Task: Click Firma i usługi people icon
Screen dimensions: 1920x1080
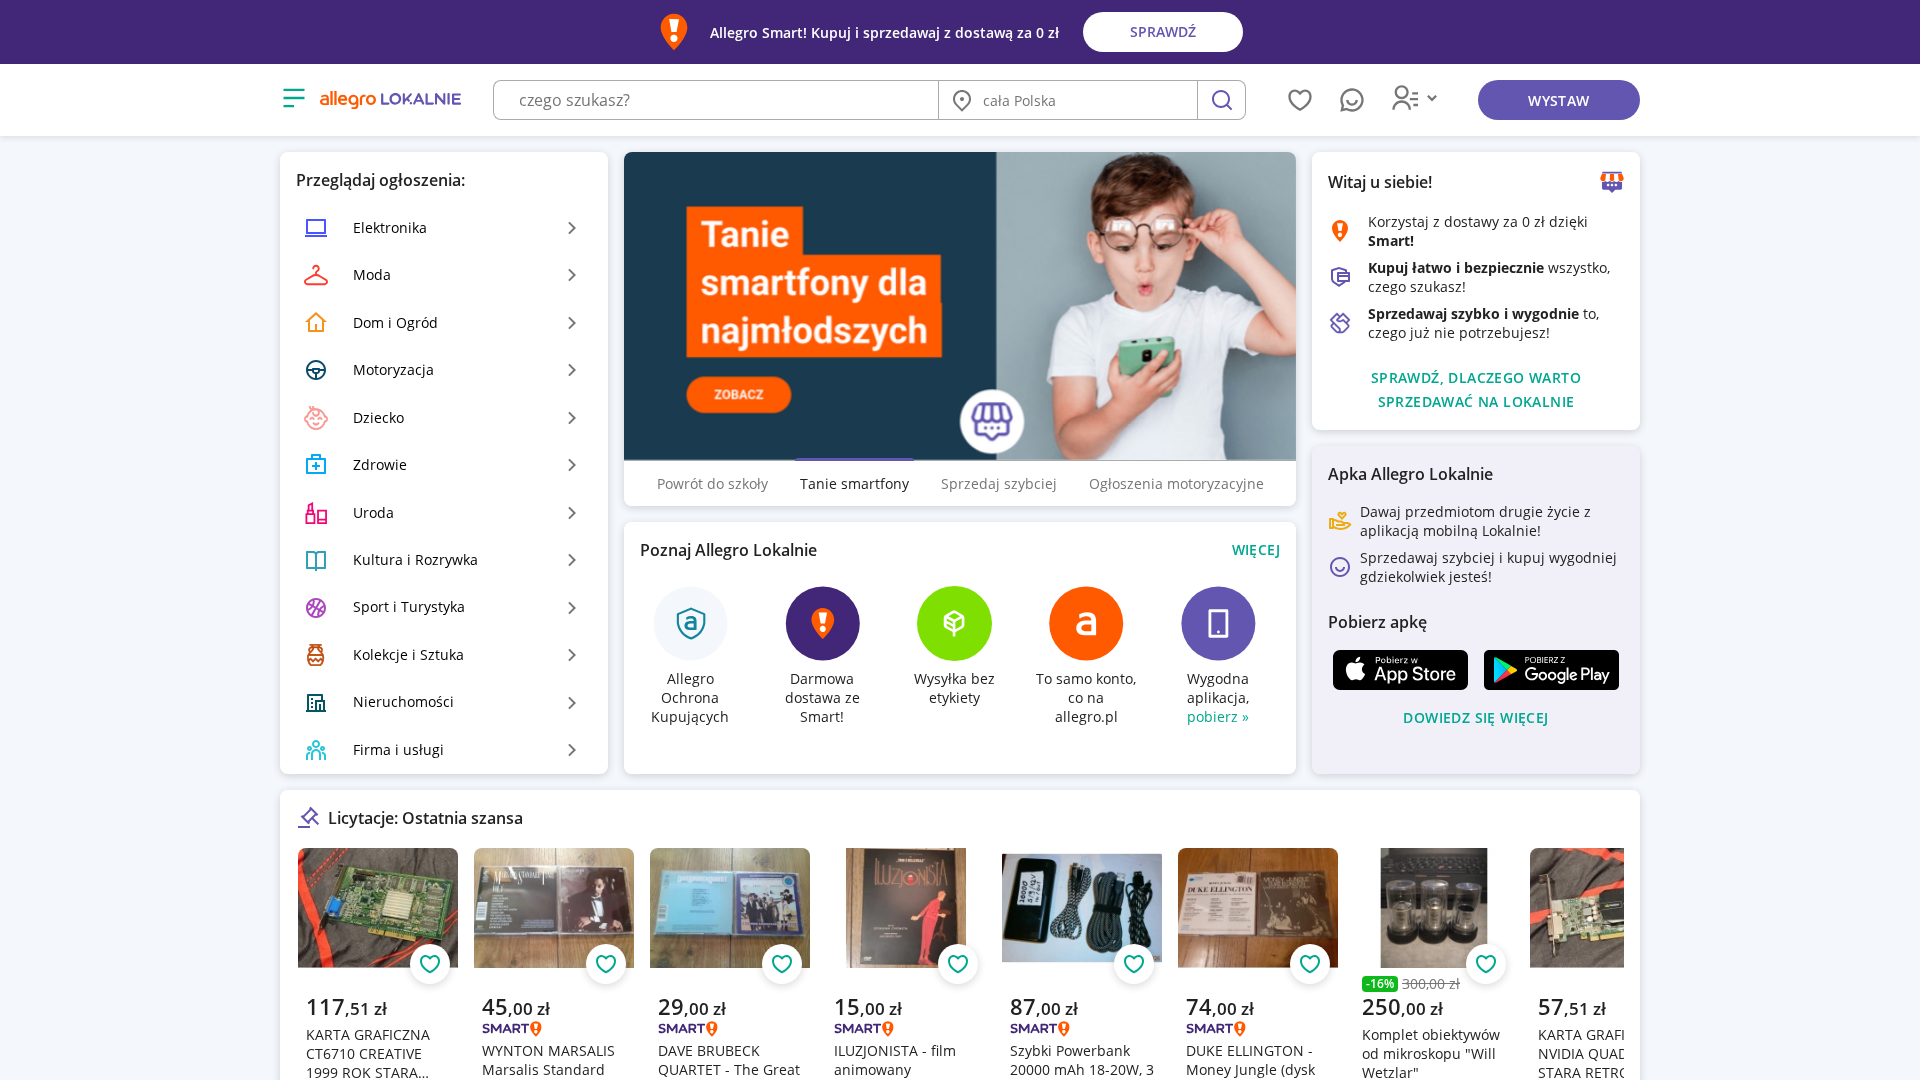Action: [316, 750]
